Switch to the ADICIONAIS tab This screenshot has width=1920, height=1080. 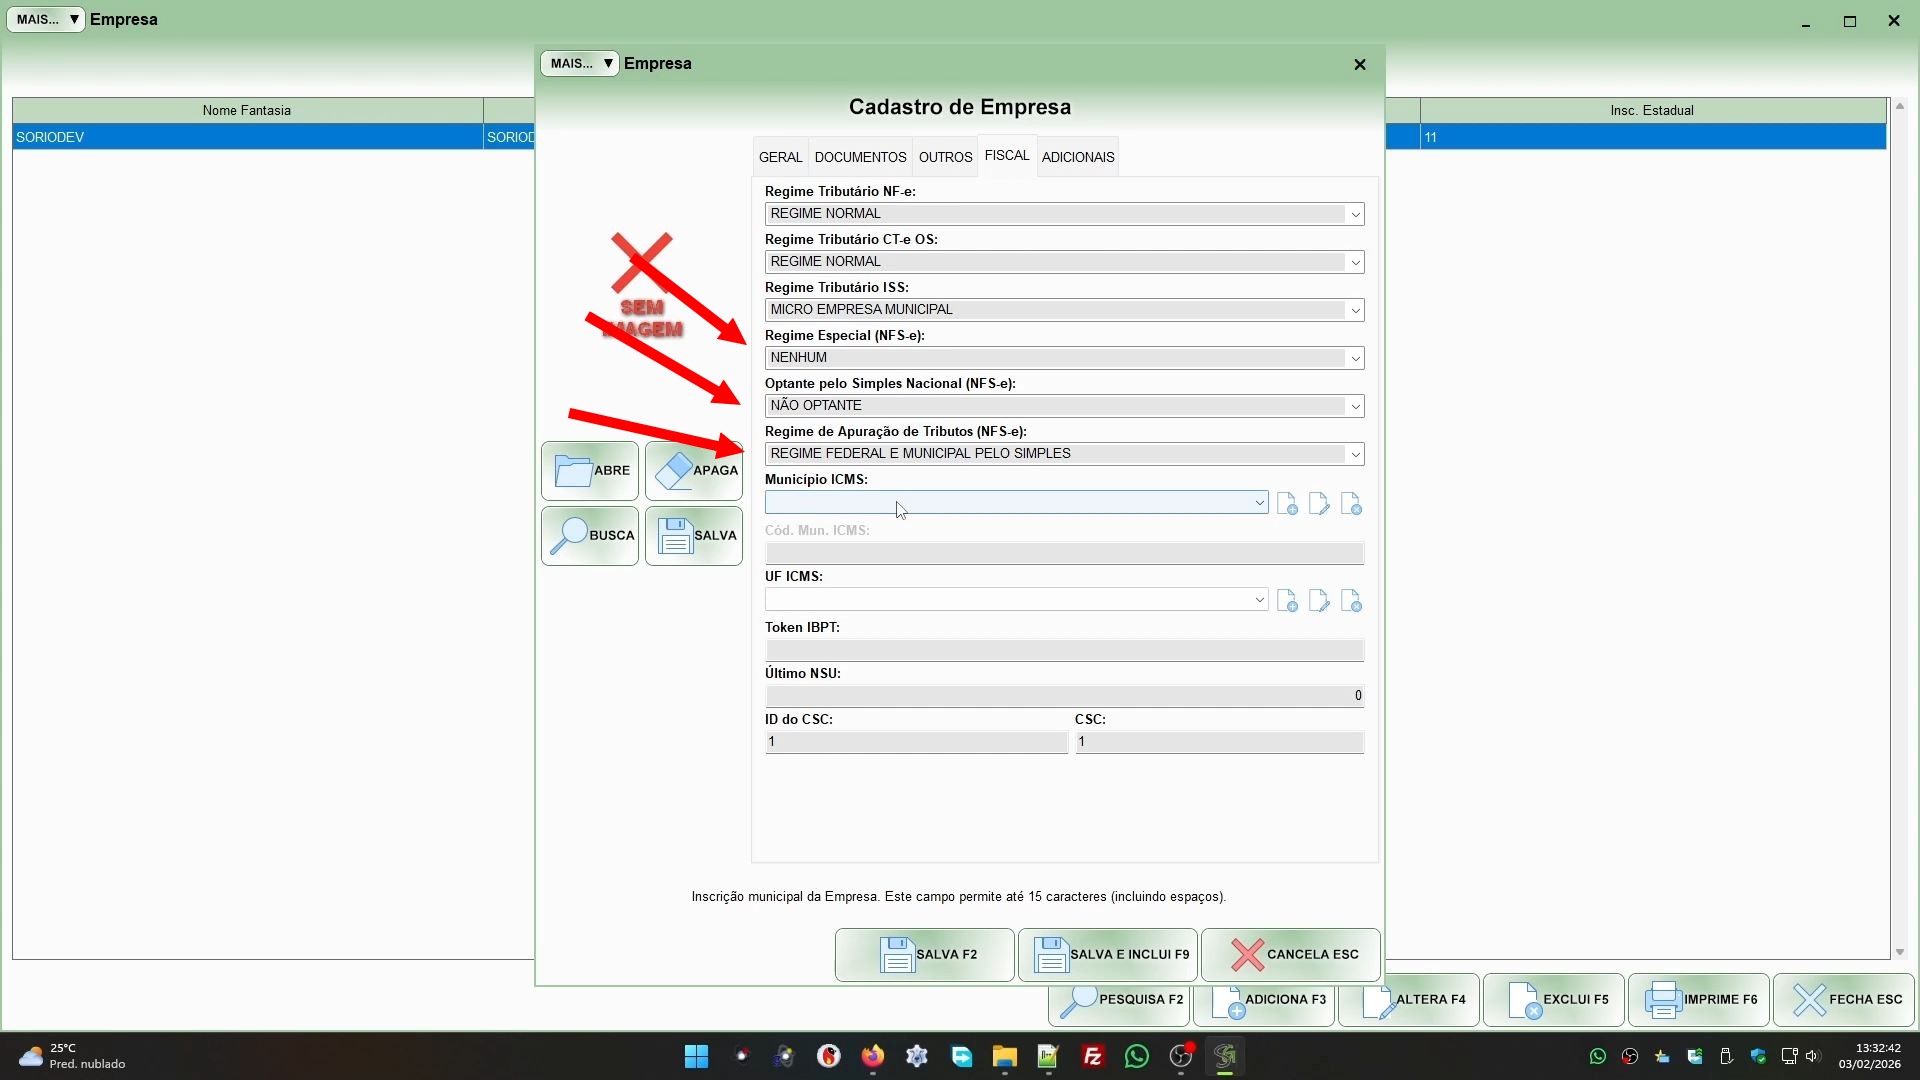coord(1077,157)
